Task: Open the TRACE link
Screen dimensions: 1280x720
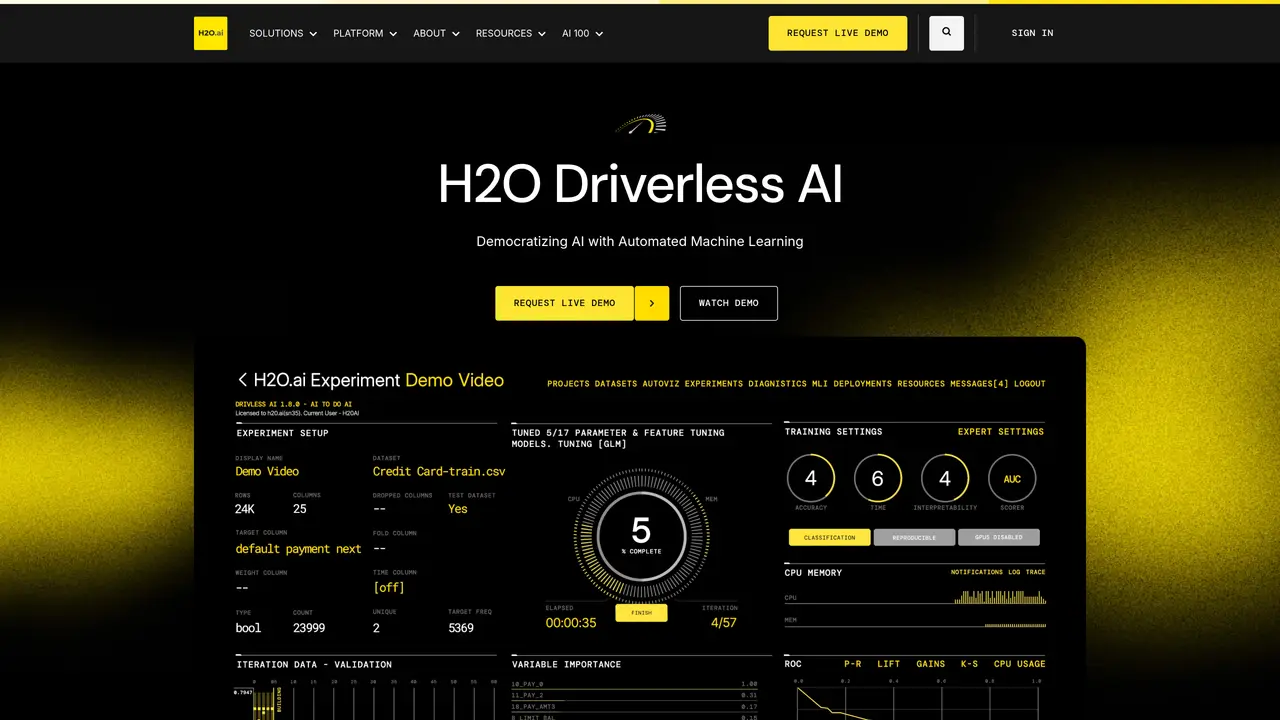Action: coord(1036,572)
